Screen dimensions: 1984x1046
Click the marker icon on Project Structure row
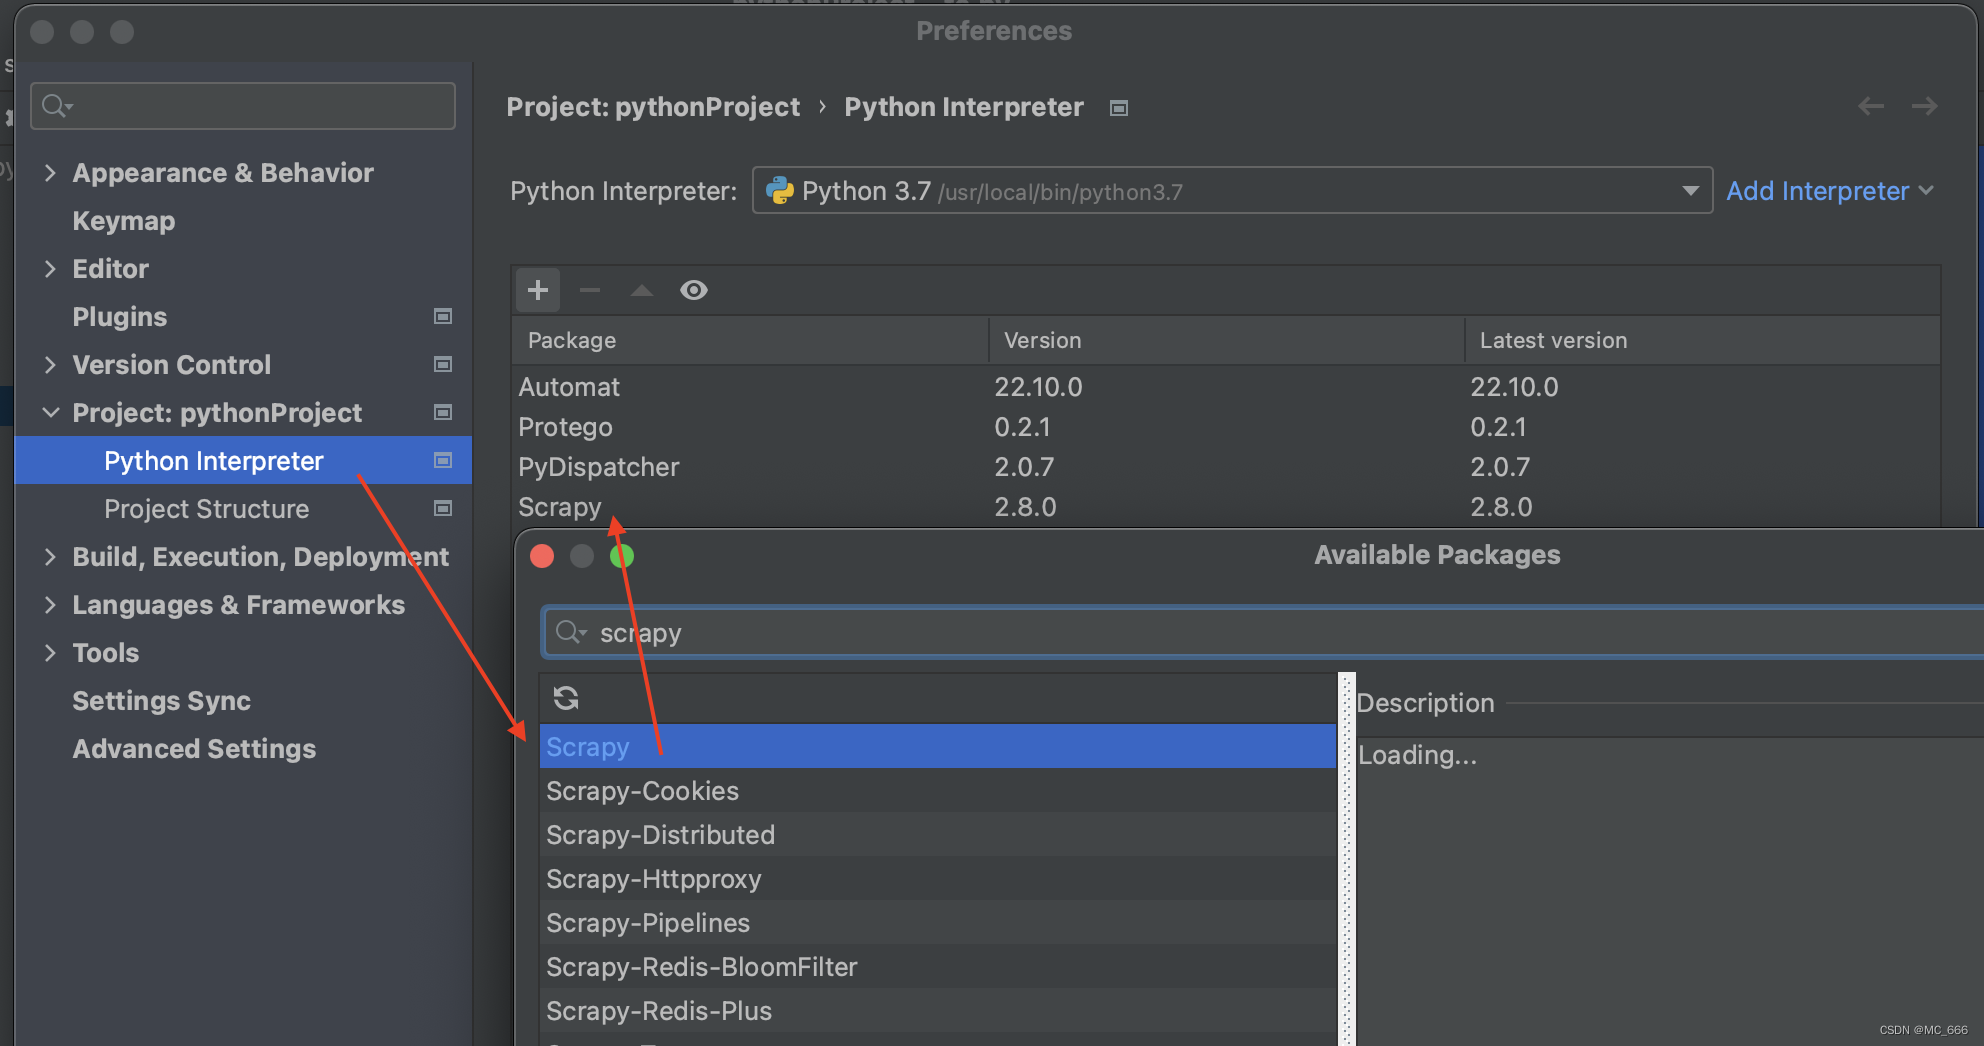tap(443, 508)
